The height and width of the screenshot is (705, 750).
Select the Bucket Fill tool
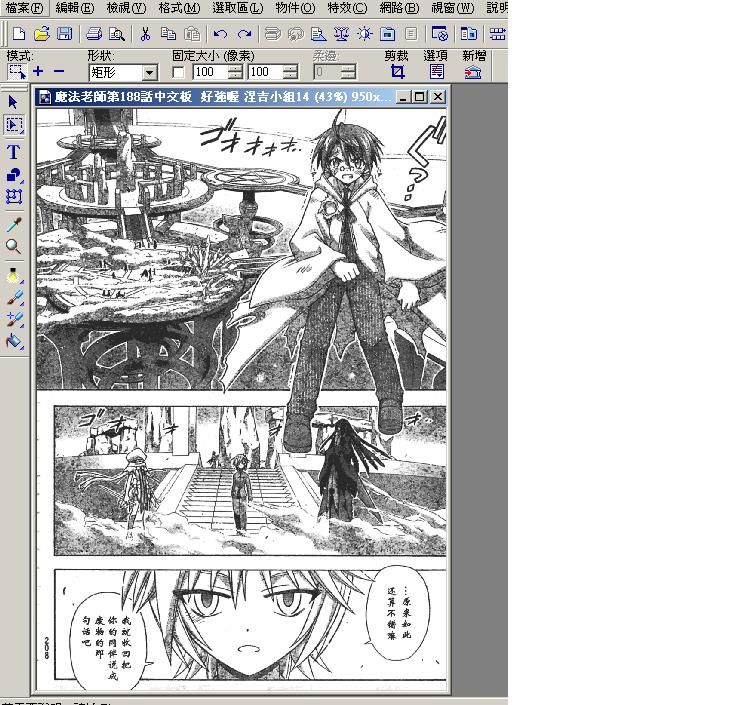tap(14, 341)
